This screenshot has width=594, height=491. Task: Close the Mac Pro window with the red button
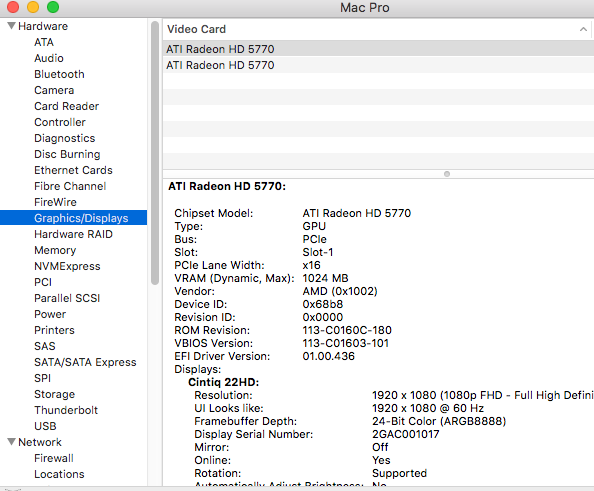click(13, 7)
